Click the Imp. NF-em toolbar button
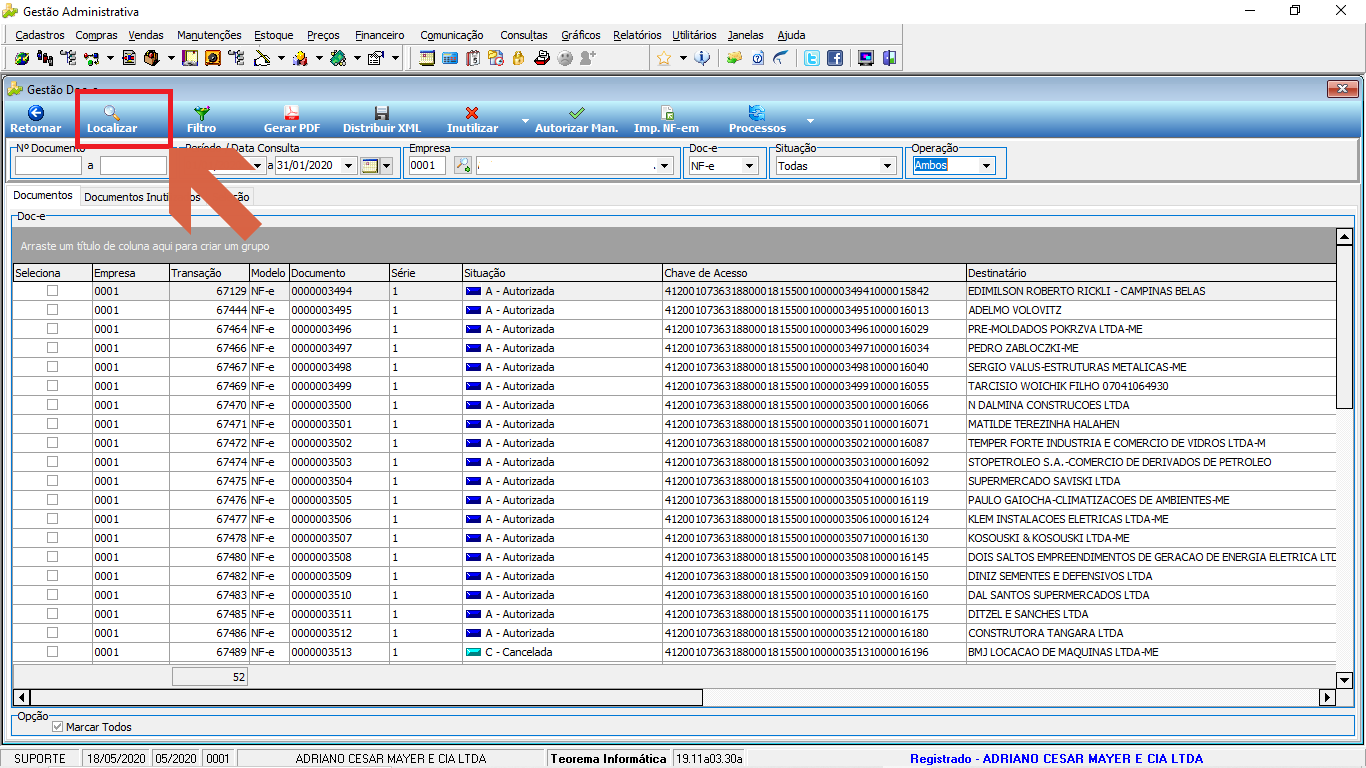The width and height of the screenshot is (1366, 768). point(666,120)
